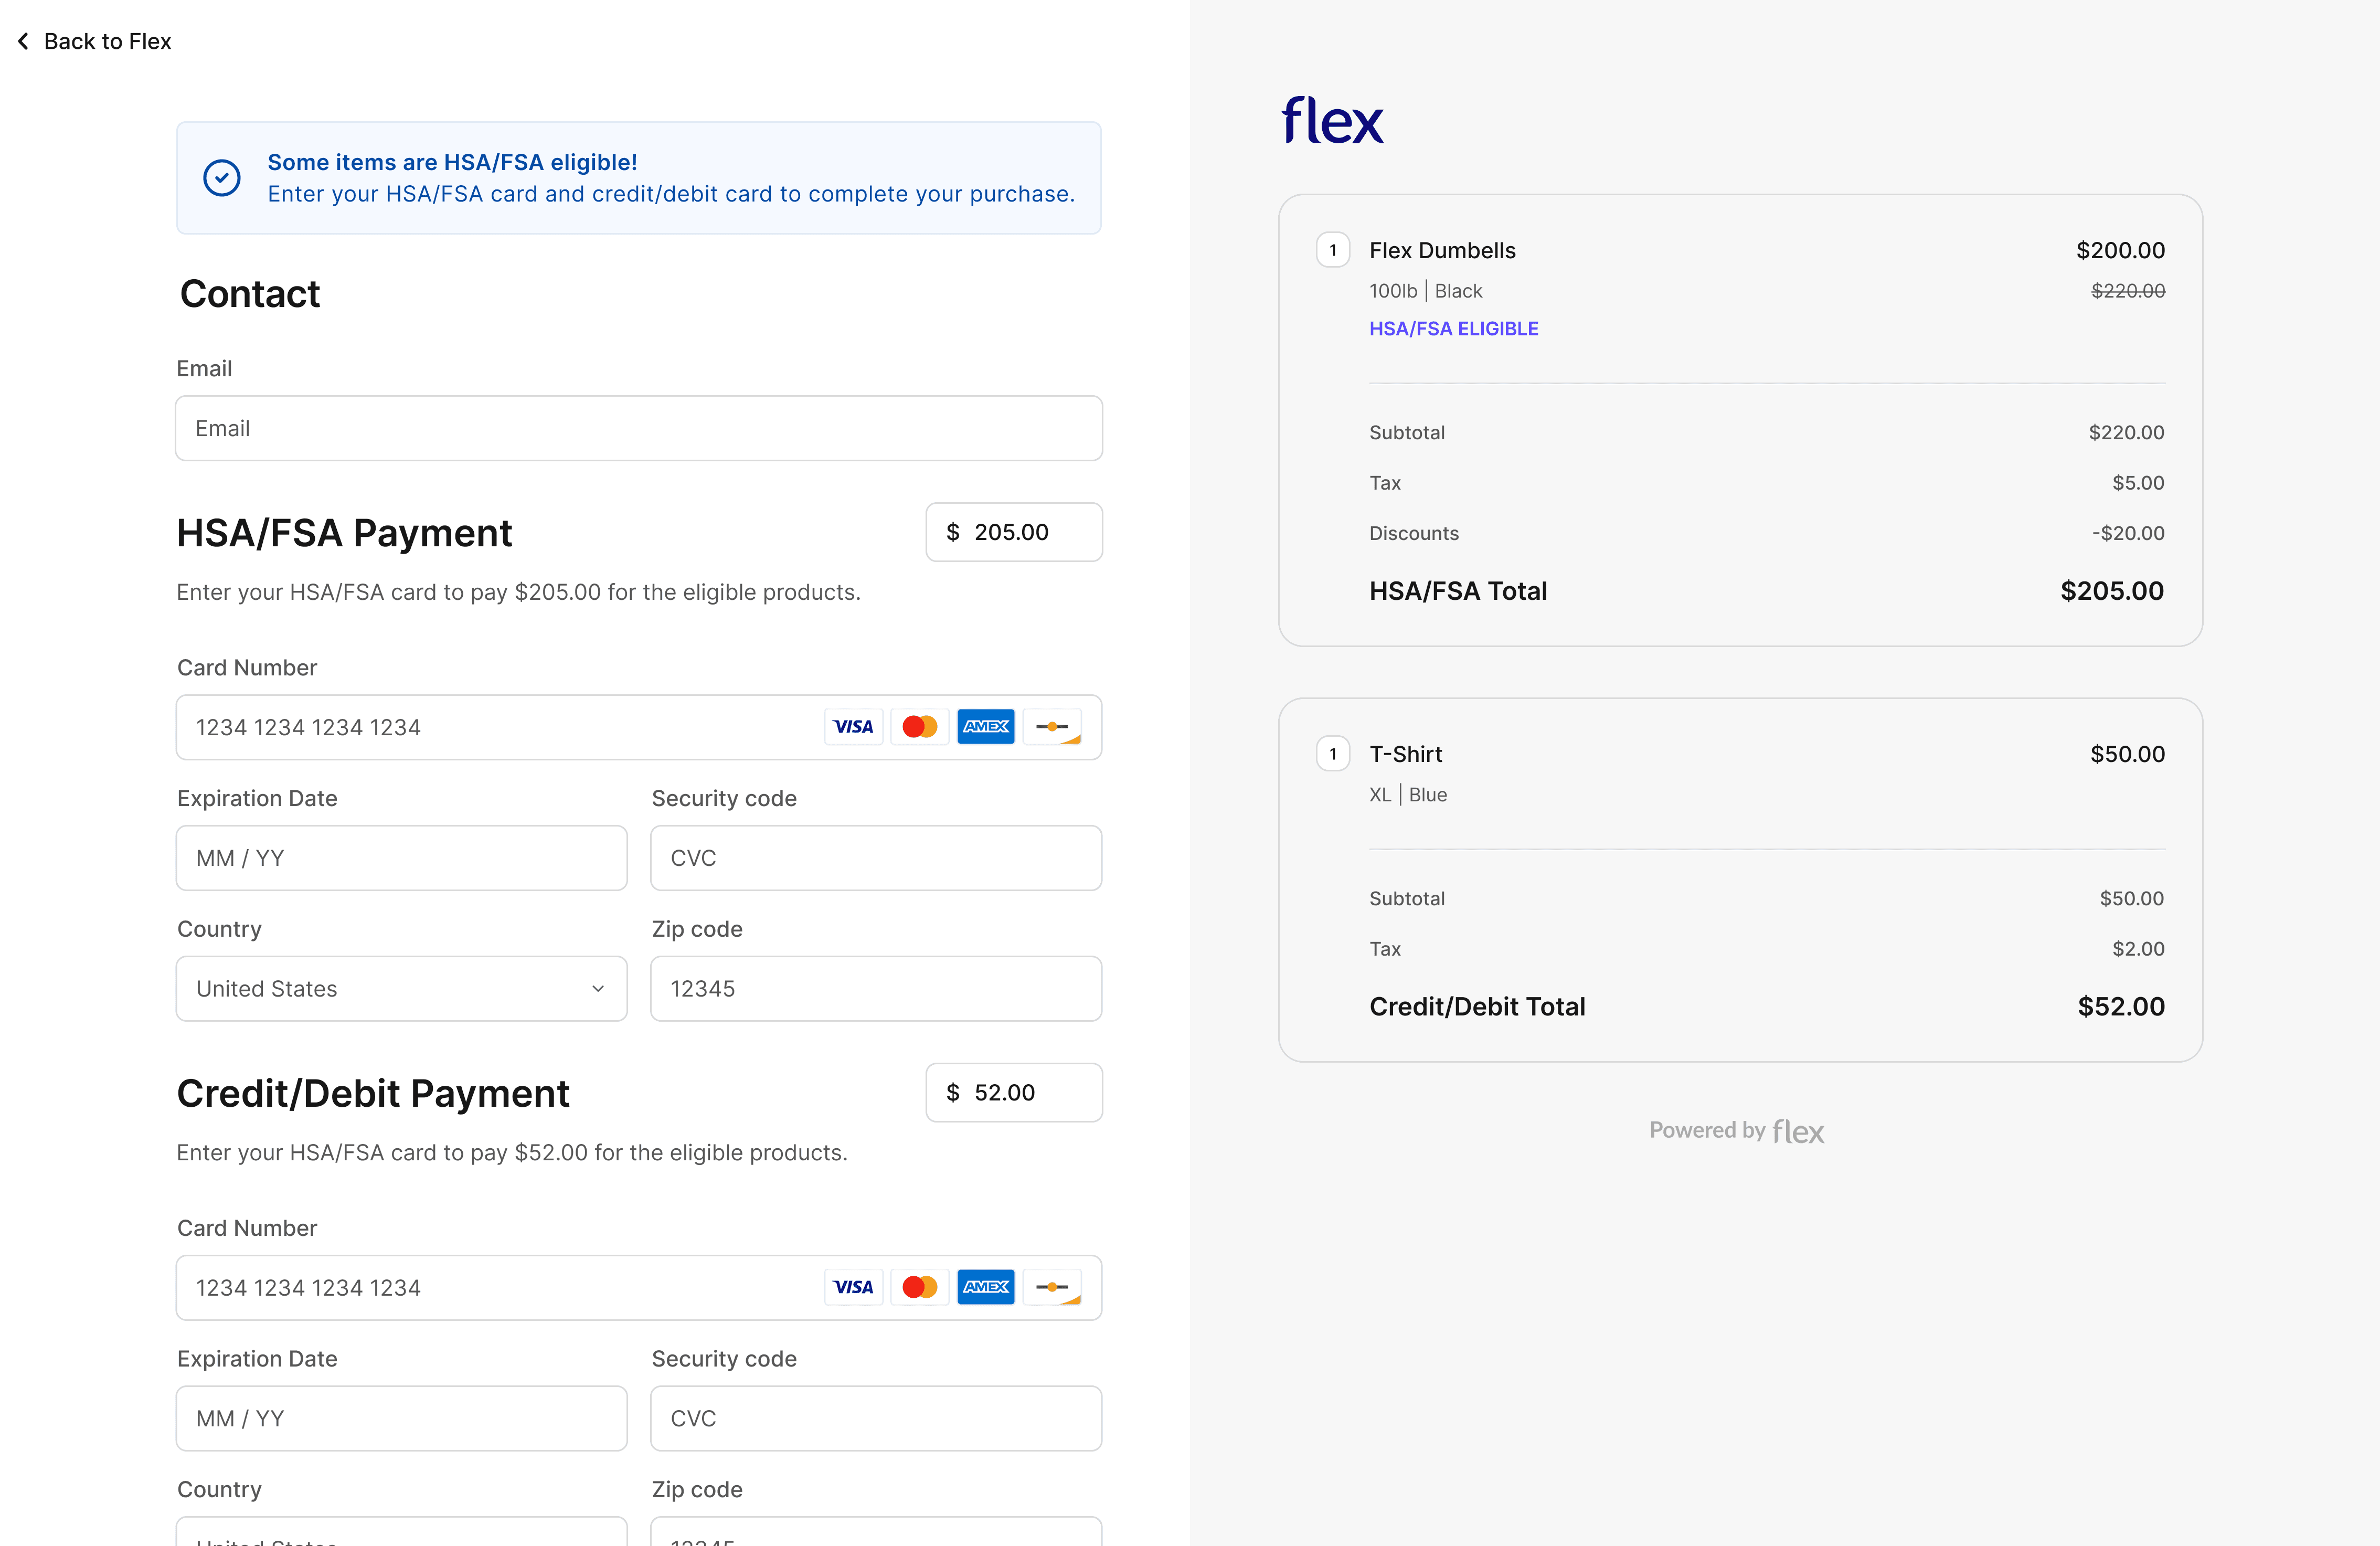Click the Amex icon in HSA/FSA card field

pyautogui.click(x=985, y=727)
